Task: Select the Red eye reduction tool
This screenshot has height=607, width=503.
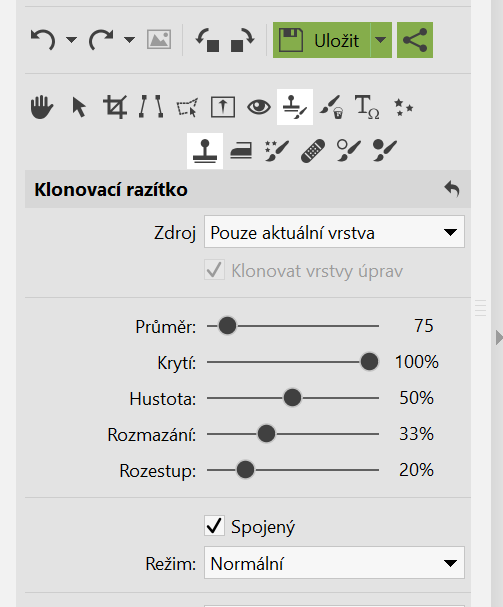Action: coord(259,107)
